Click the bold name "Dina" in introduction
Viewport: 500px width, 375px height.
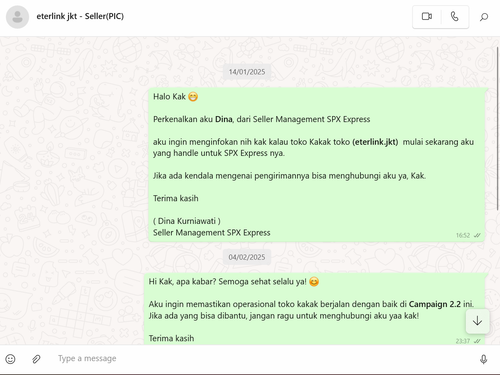click(x=224, y=119)
